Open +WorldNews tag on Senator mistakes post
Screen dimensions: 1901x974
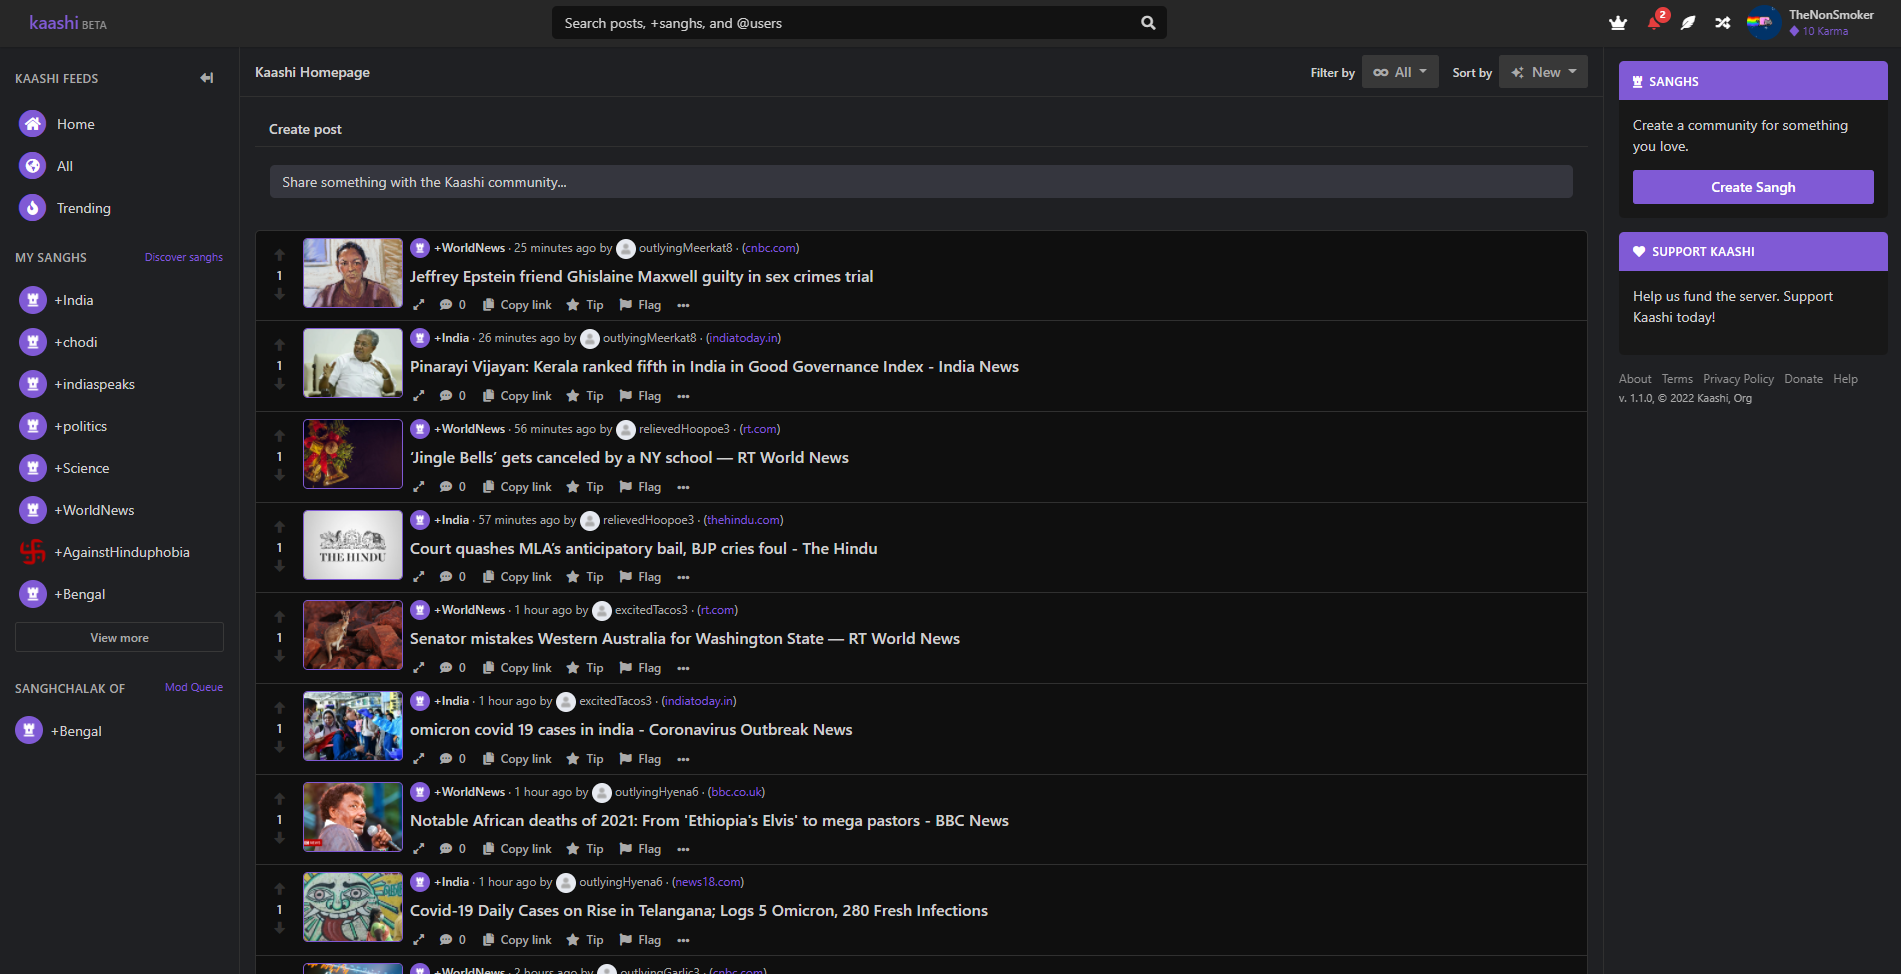[x=469, y=610]
